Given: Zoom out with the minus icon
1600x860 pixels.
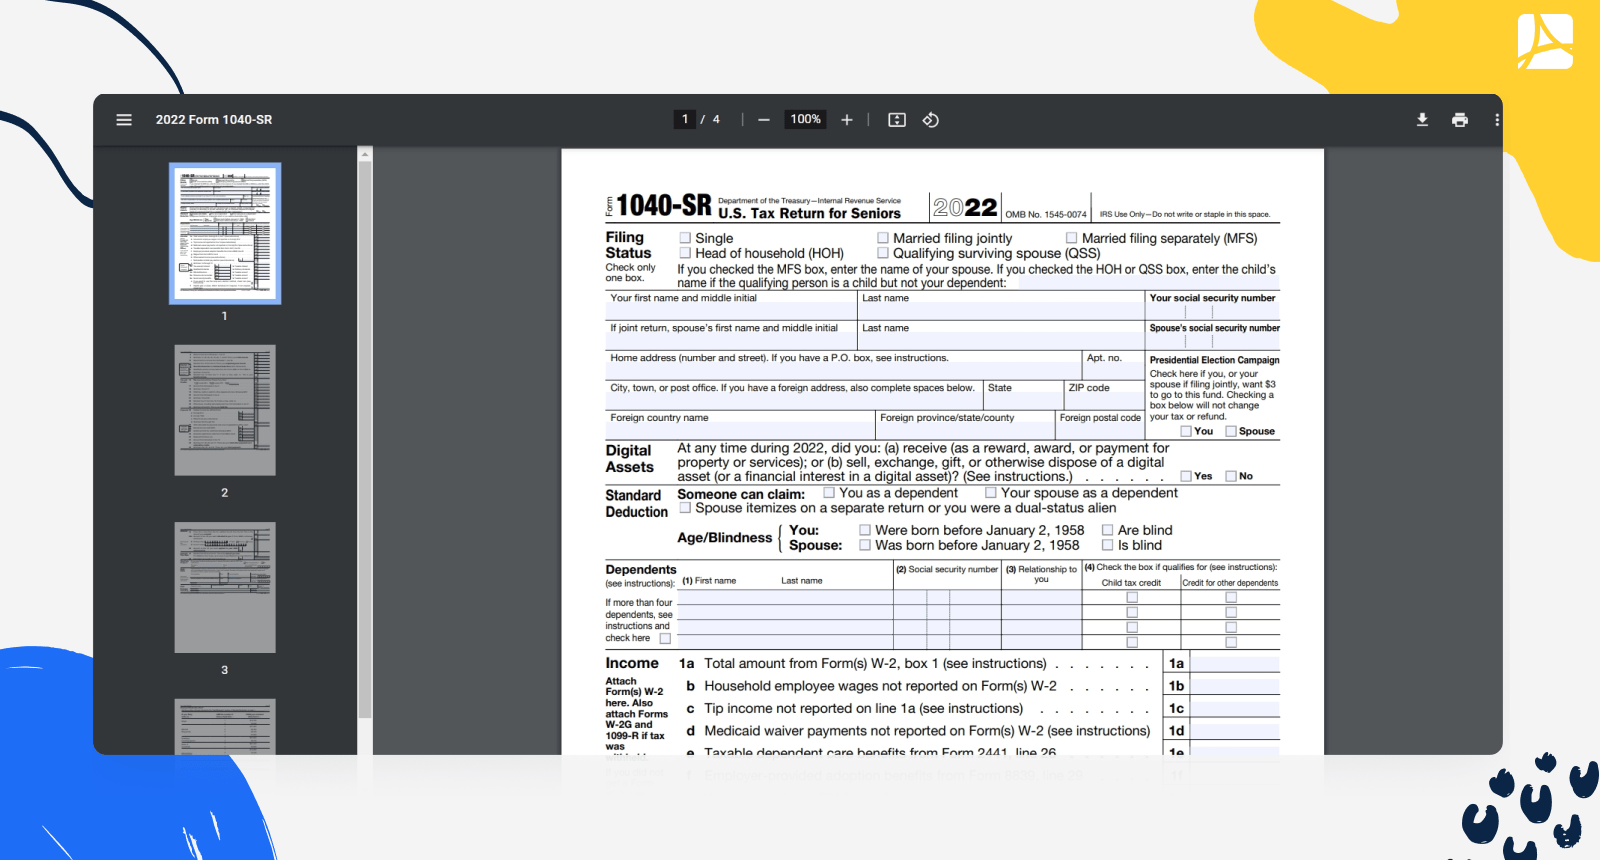Looking at the screenshot, I should click(x=764, y=120).
